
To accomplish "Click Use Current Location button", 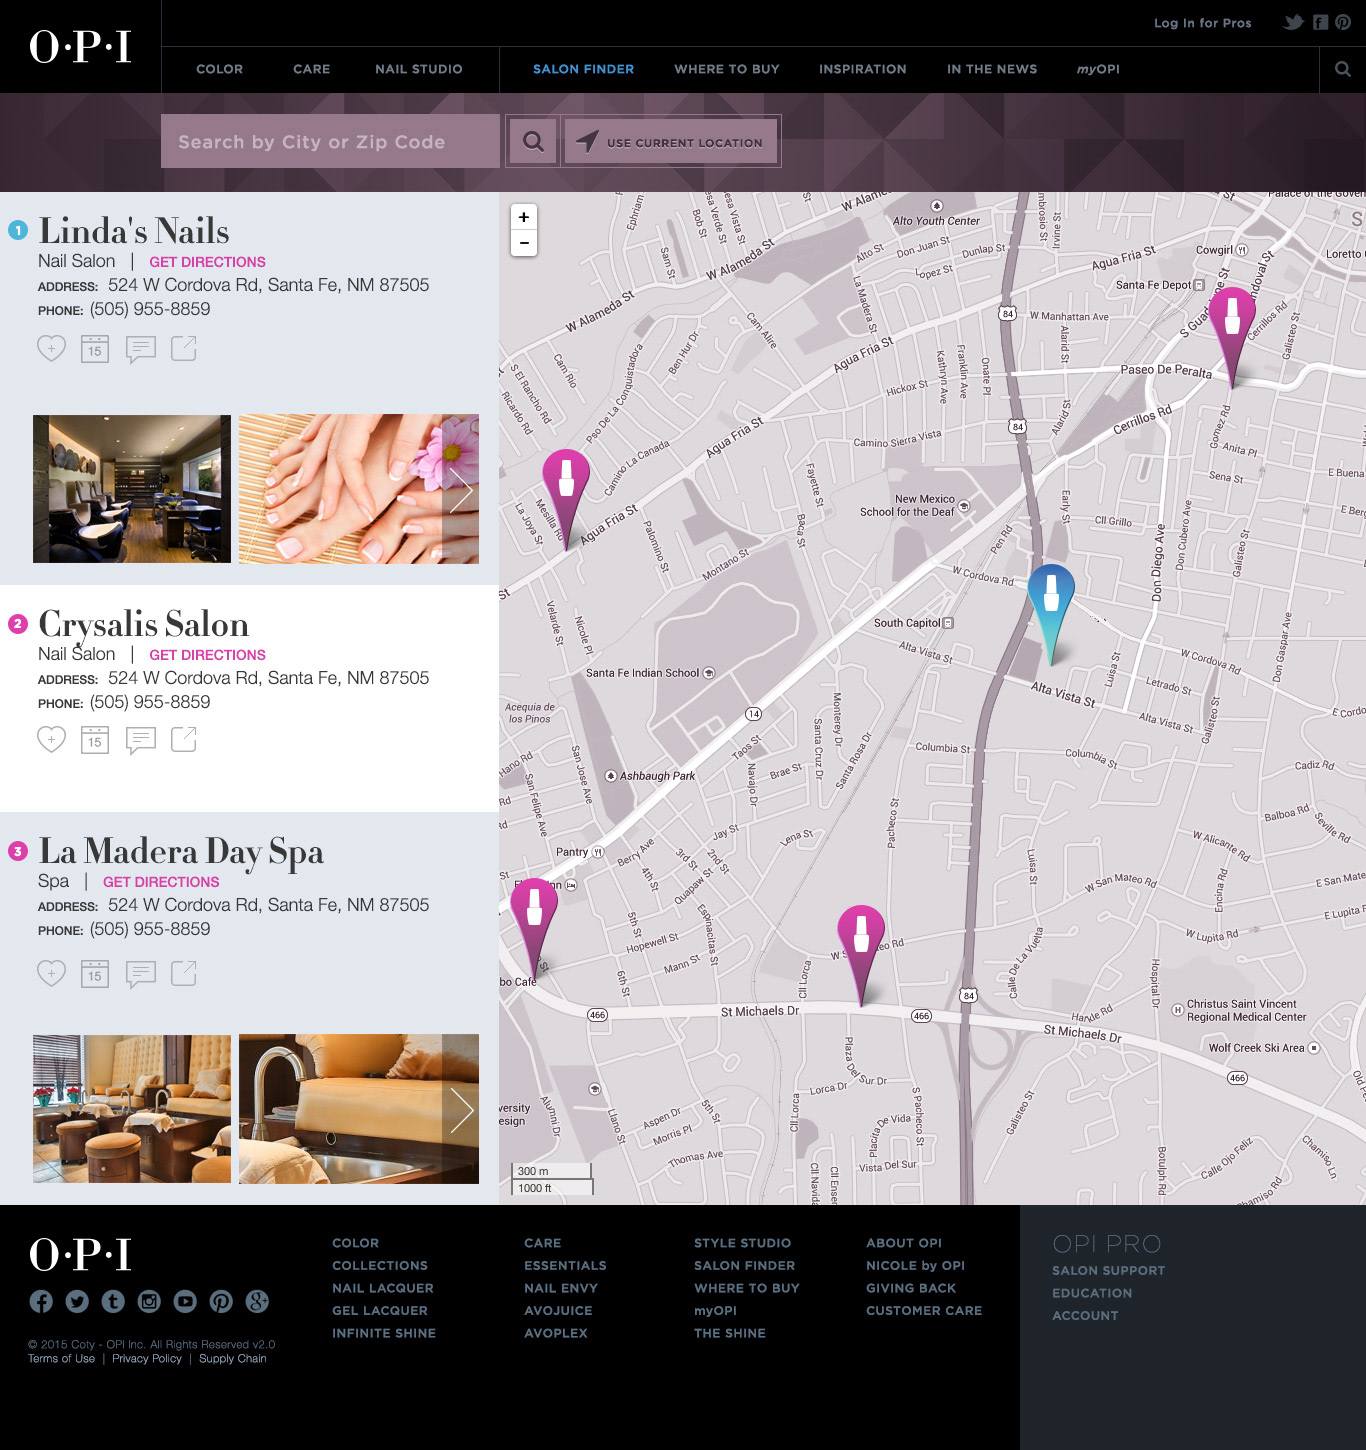I will point(670,141).
